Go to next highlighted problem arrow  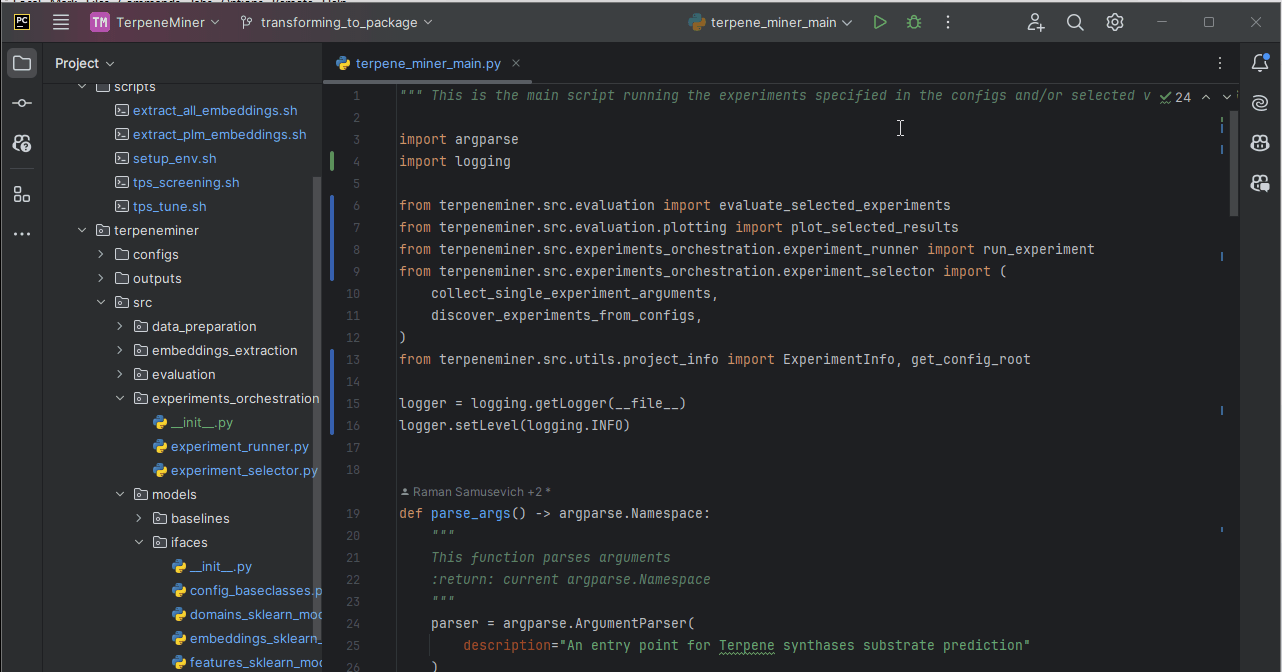[x=1227, y=97]
